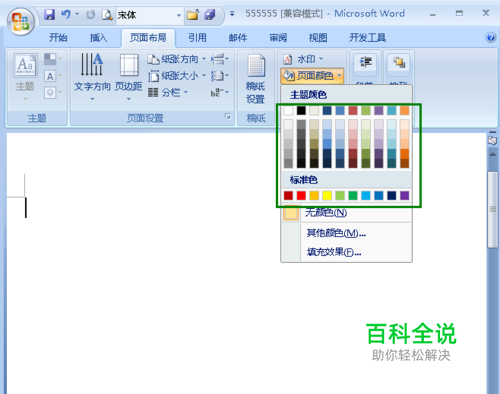Open the 邮件 tab
Screen dimensions: 500x394
(x=238, y=38)
